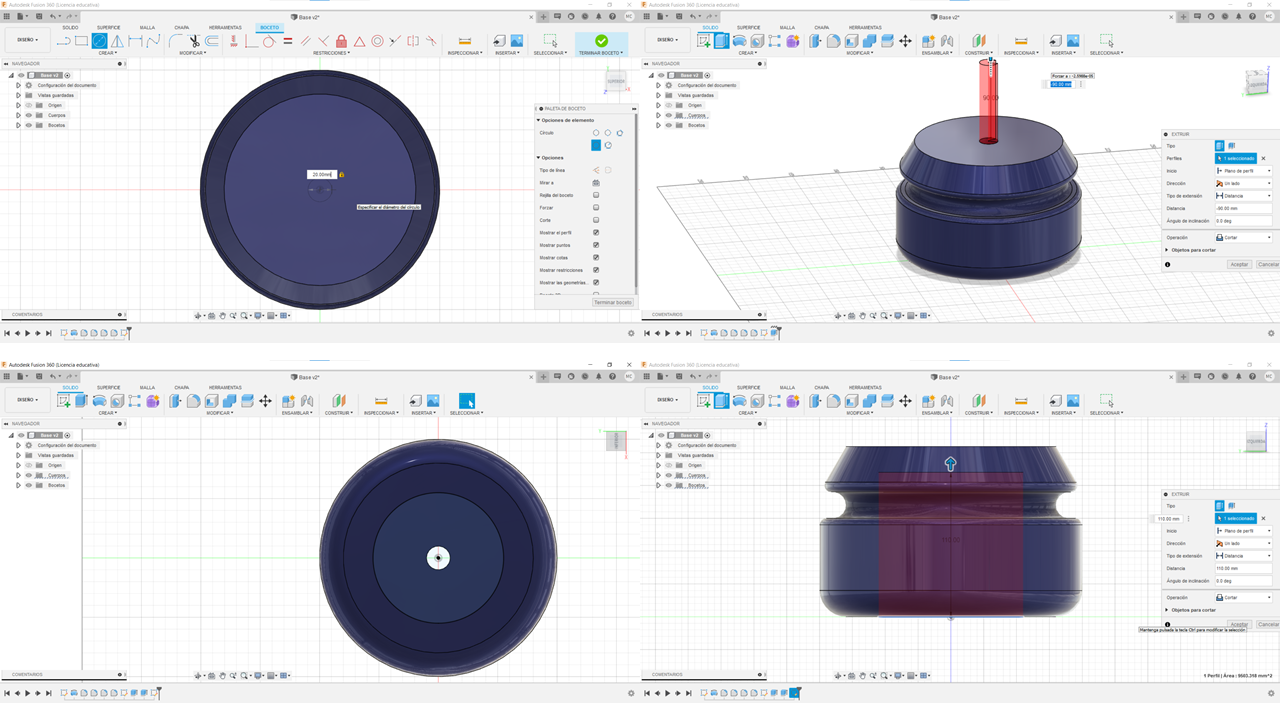Image resolution: width=1280 pixels, height=720 pixels.
Task: Open the DISEÑO workspace dropdown in top-left window
Action: (27, 40)
